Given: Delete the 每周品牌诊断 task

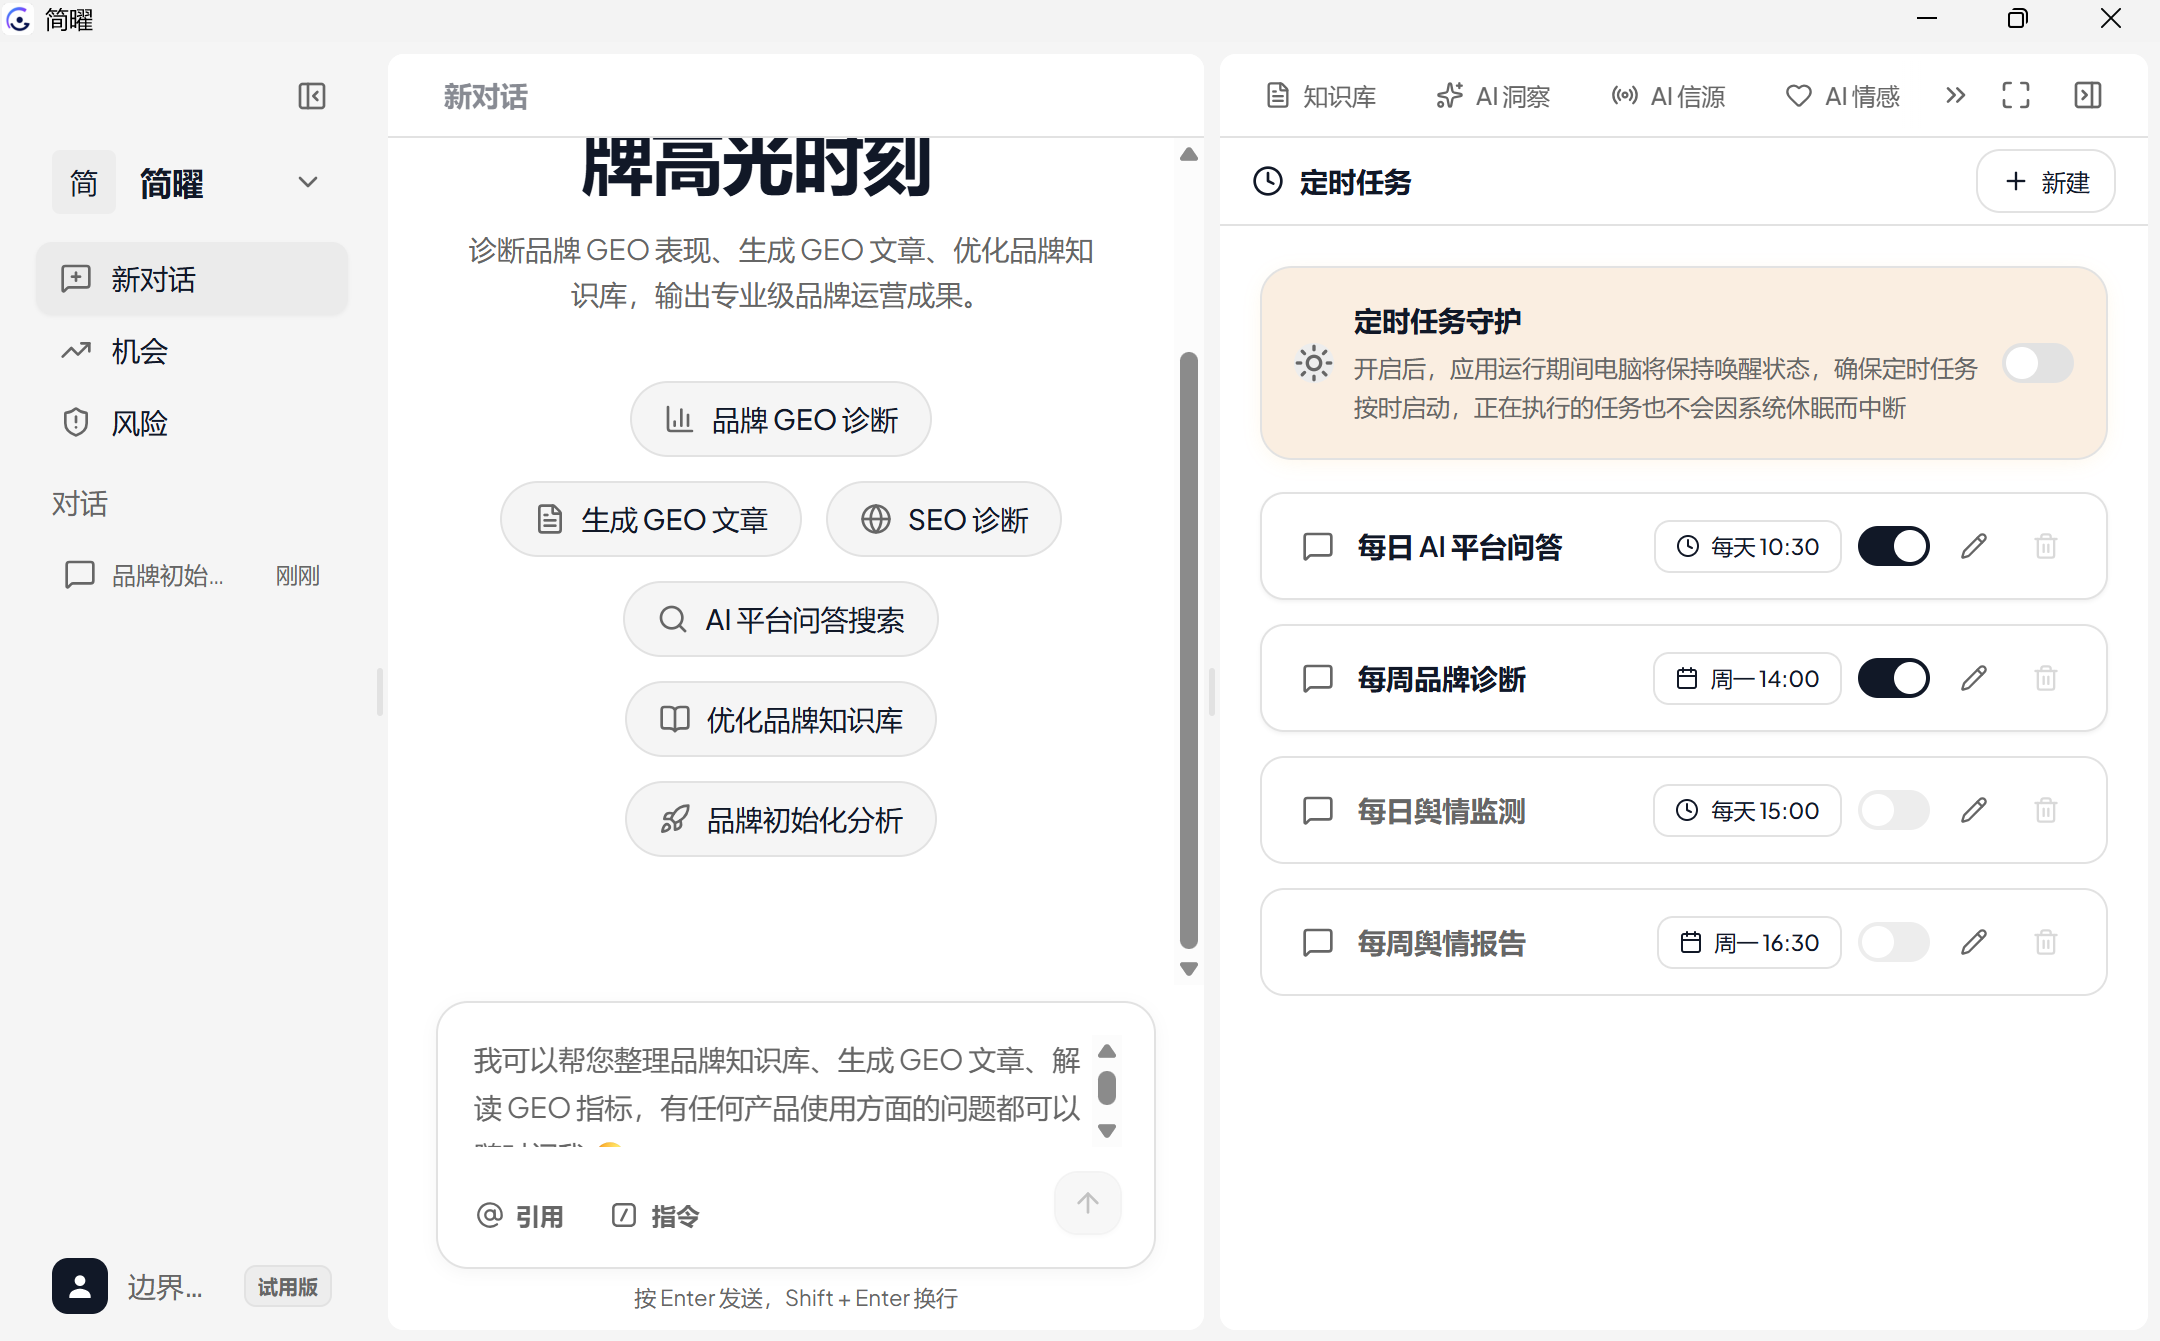Looking at the screenshot, I should click(2046, 678).
